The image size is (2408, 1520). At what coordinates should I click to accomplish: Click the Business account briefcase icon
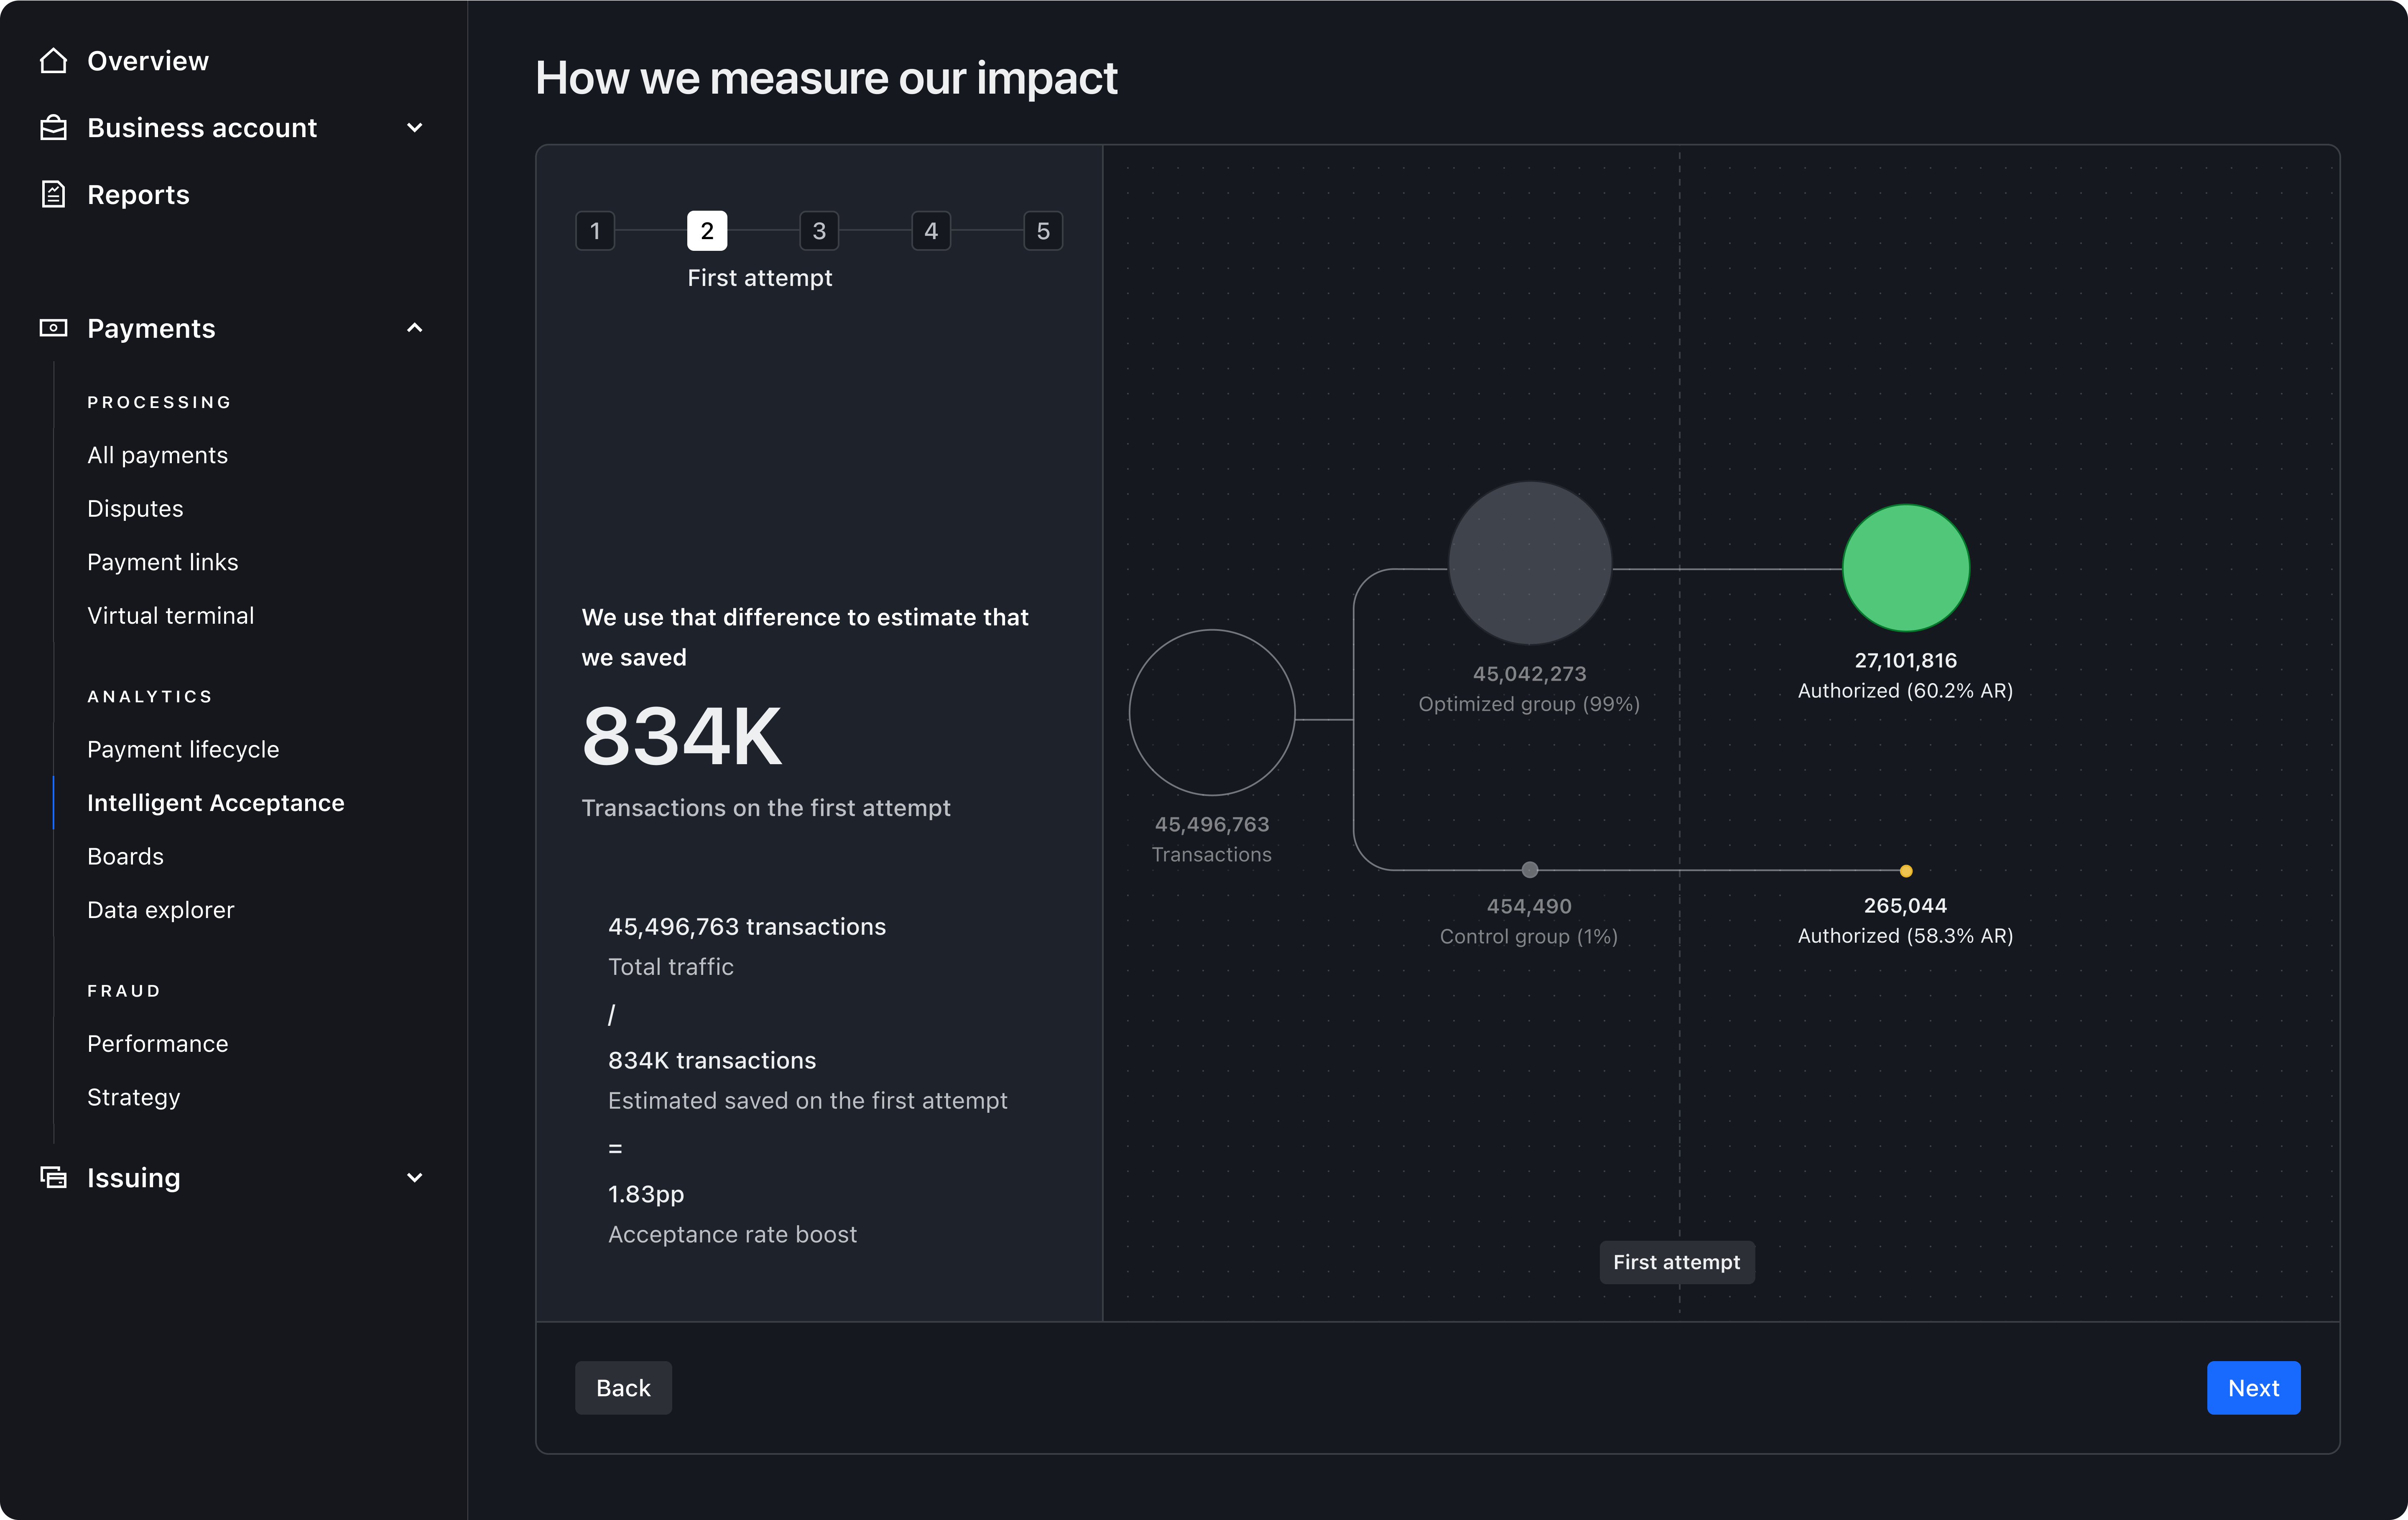[53, 128]
